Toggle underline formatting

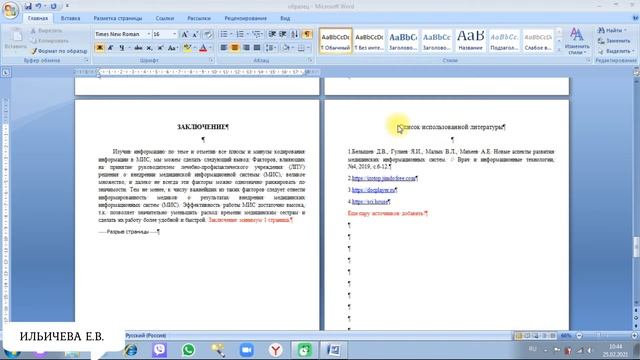(x=121, y=48)
